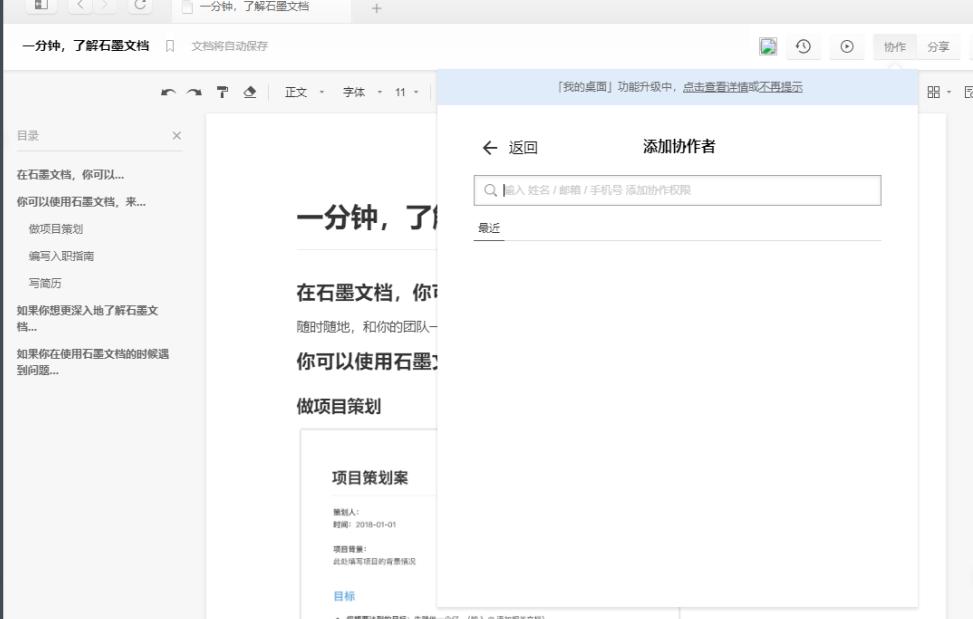Expand the grid icon dropdown arrow
The width and height of the screenshot is (973, 619).
click(949, 92)
